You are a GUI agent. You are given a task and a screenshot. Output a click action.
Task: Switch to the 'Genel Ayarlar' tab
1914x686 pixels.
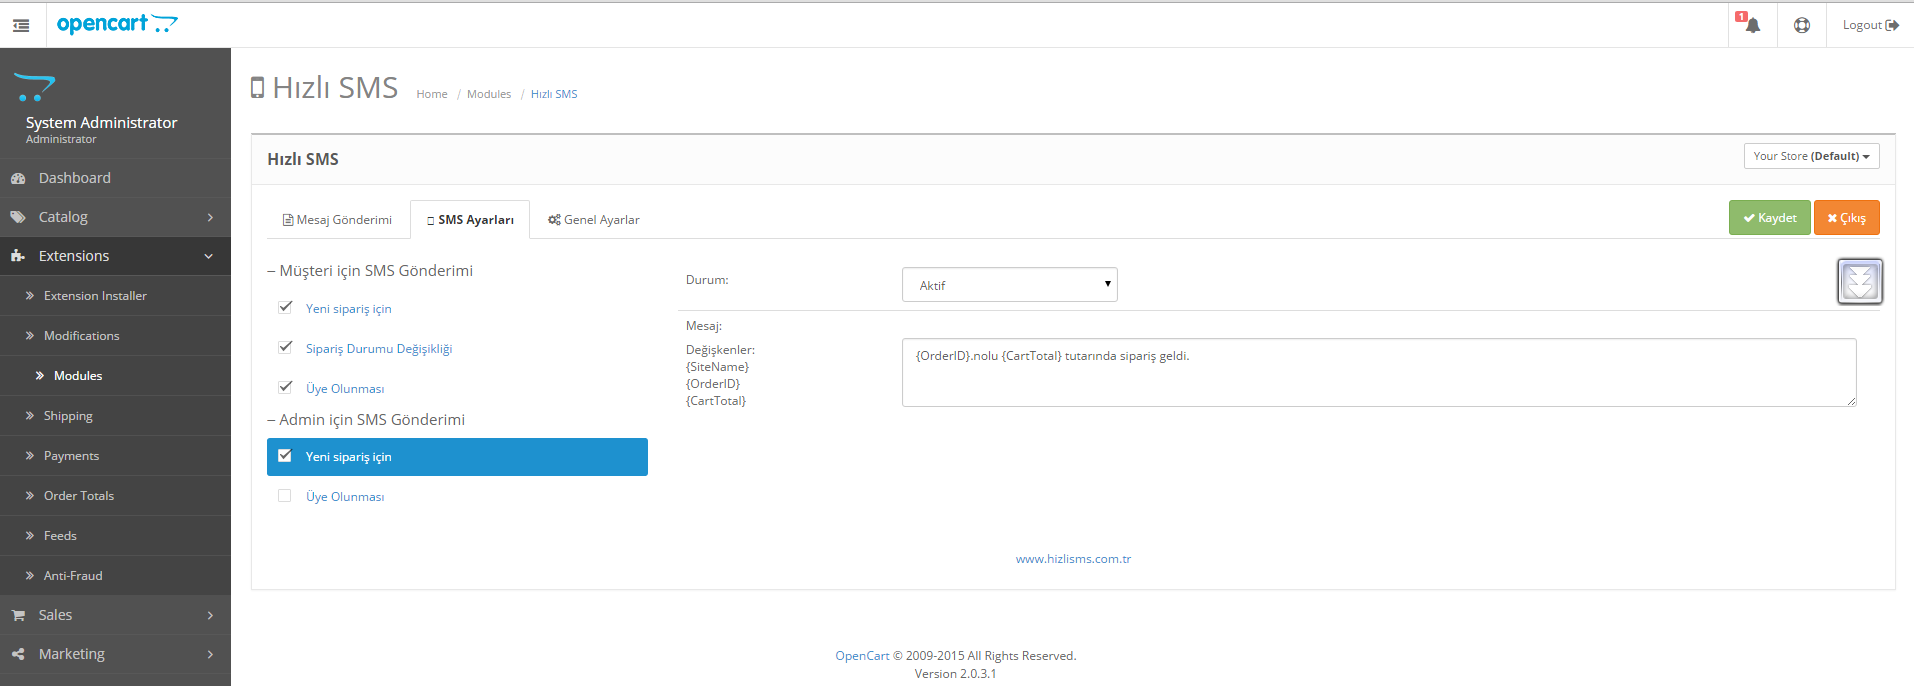594,220
